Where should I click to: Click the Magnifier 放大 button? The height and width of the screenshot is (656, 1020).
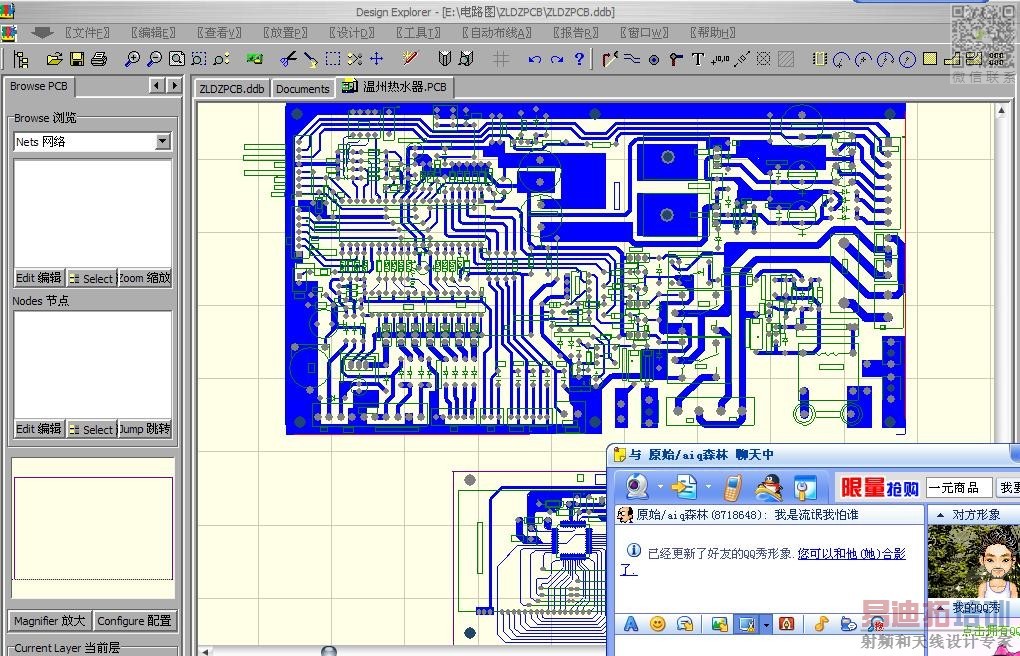(x=50, y=621)
